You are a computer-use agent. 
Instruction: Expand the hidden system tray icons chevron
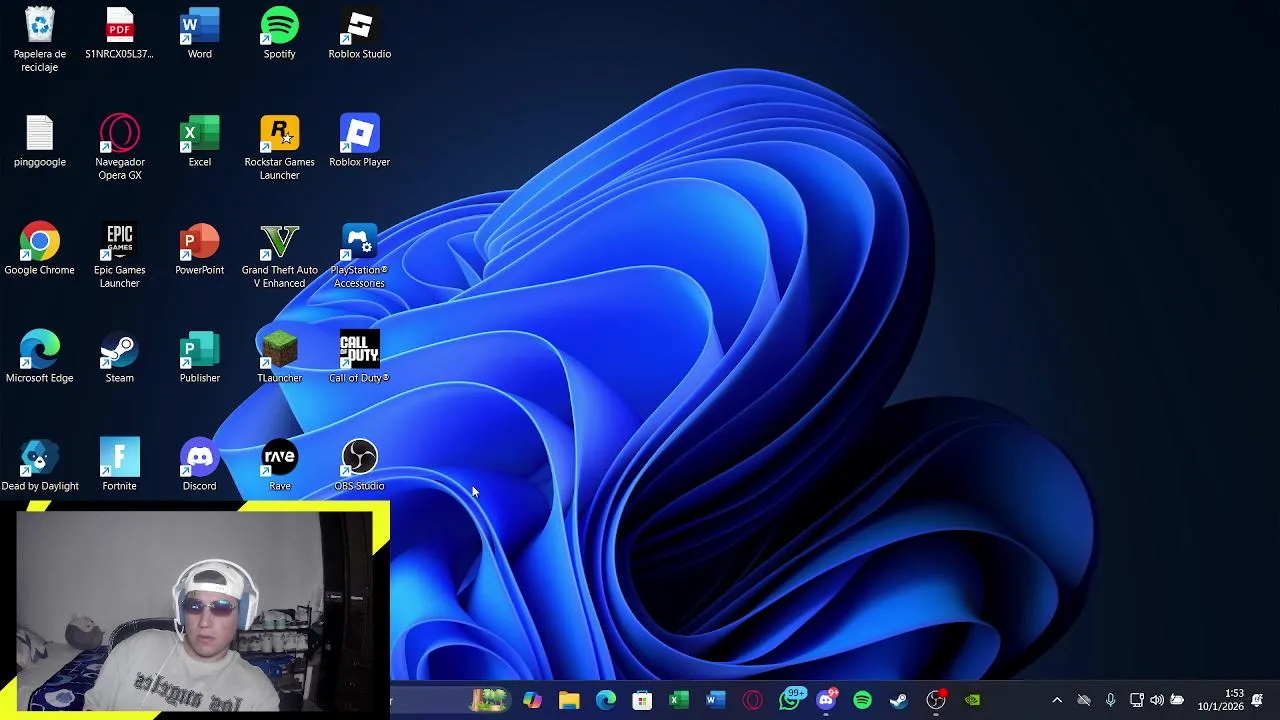tap(1057, 700)
